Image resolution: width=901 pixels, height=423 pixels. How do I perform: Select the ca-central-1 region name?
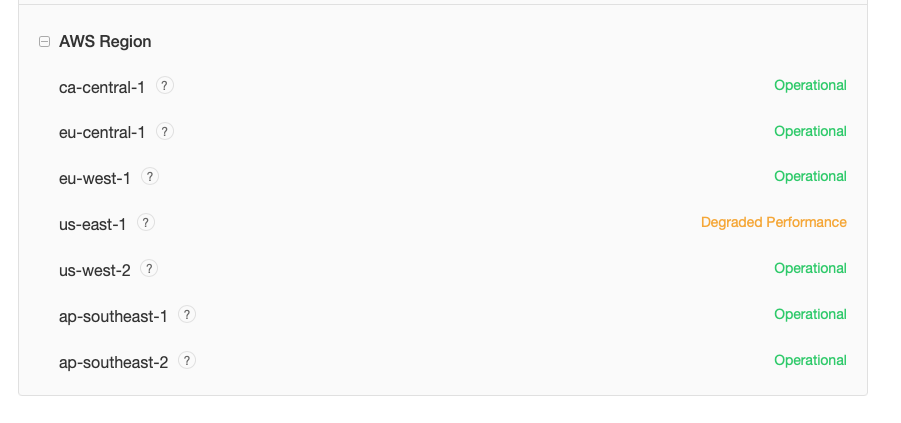102,87
